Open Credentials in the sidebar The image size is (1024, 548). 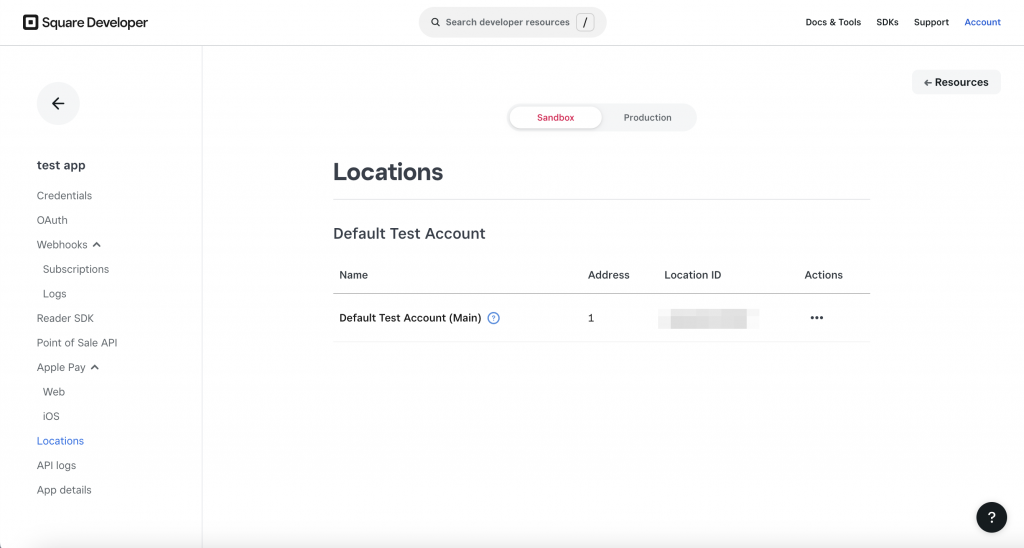tap(64, 195)
